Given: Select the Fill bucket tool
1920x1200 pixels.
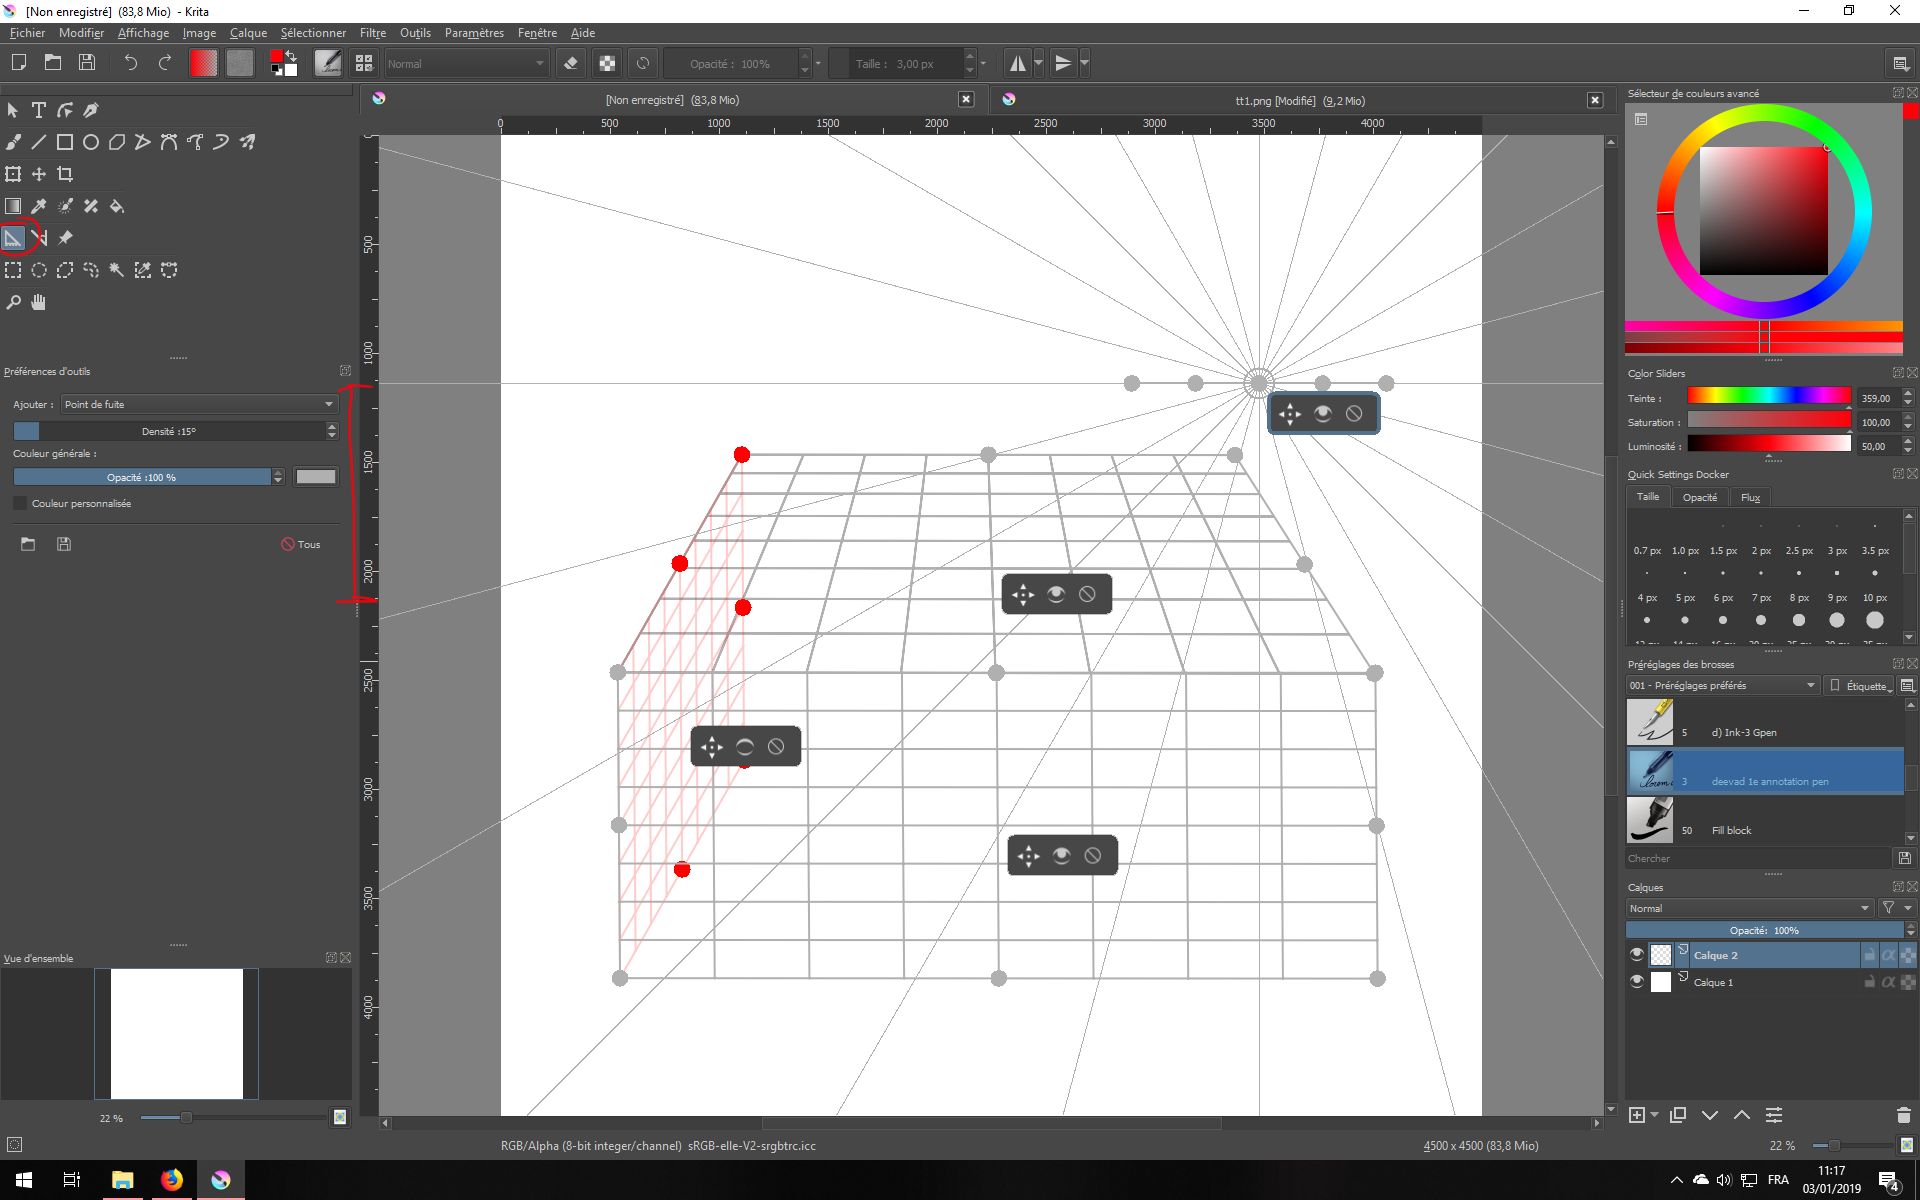Looking at the screenshot, I should pos(117,206).
